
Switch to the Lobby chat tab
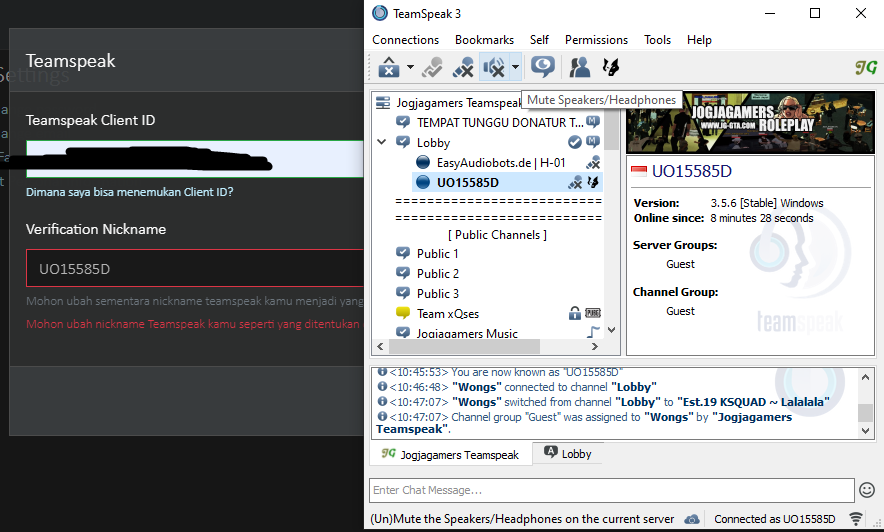pos(568,453)
